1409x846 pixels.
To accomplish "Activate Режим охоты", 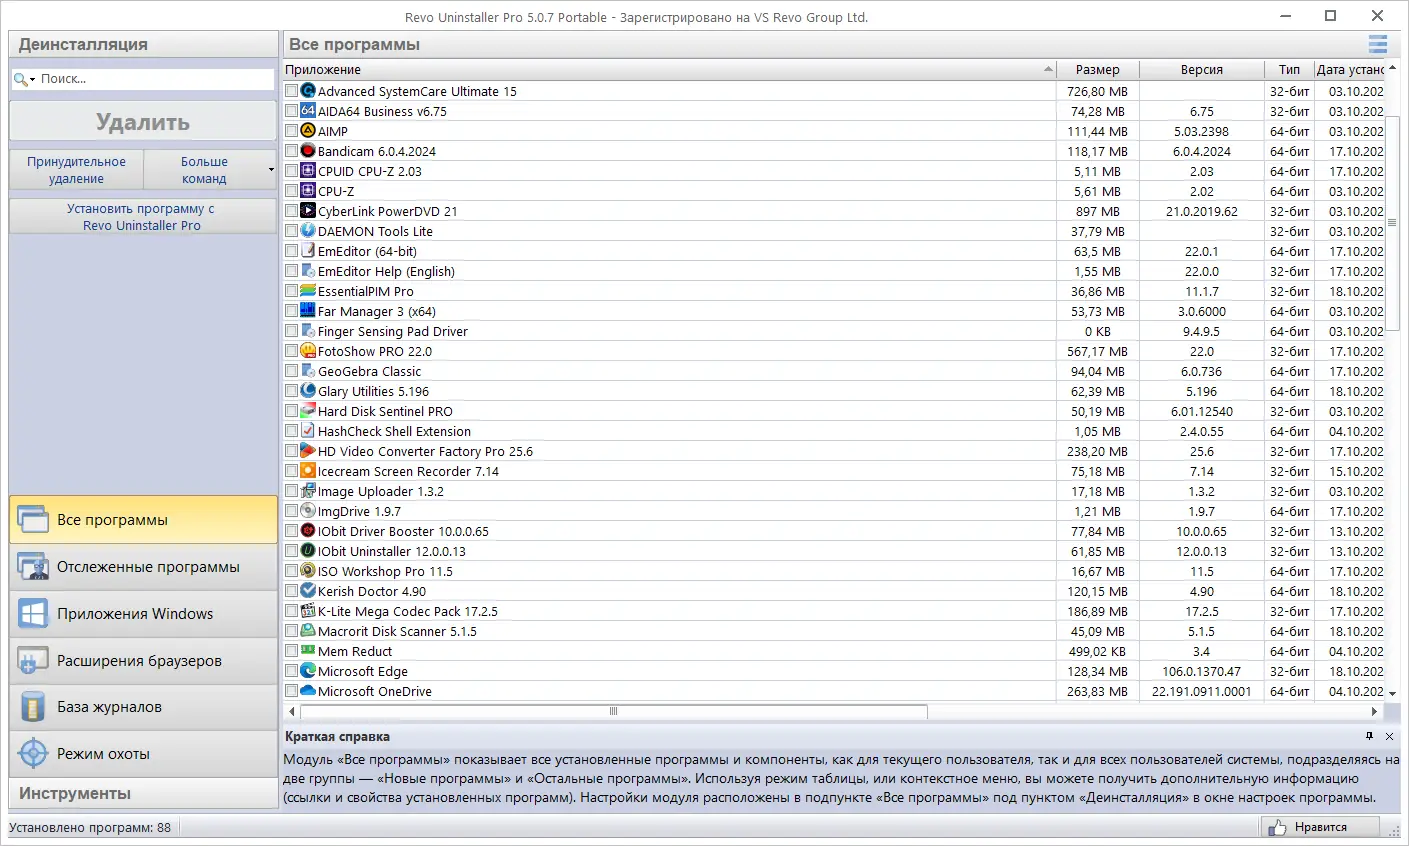I will click(143, 754).
